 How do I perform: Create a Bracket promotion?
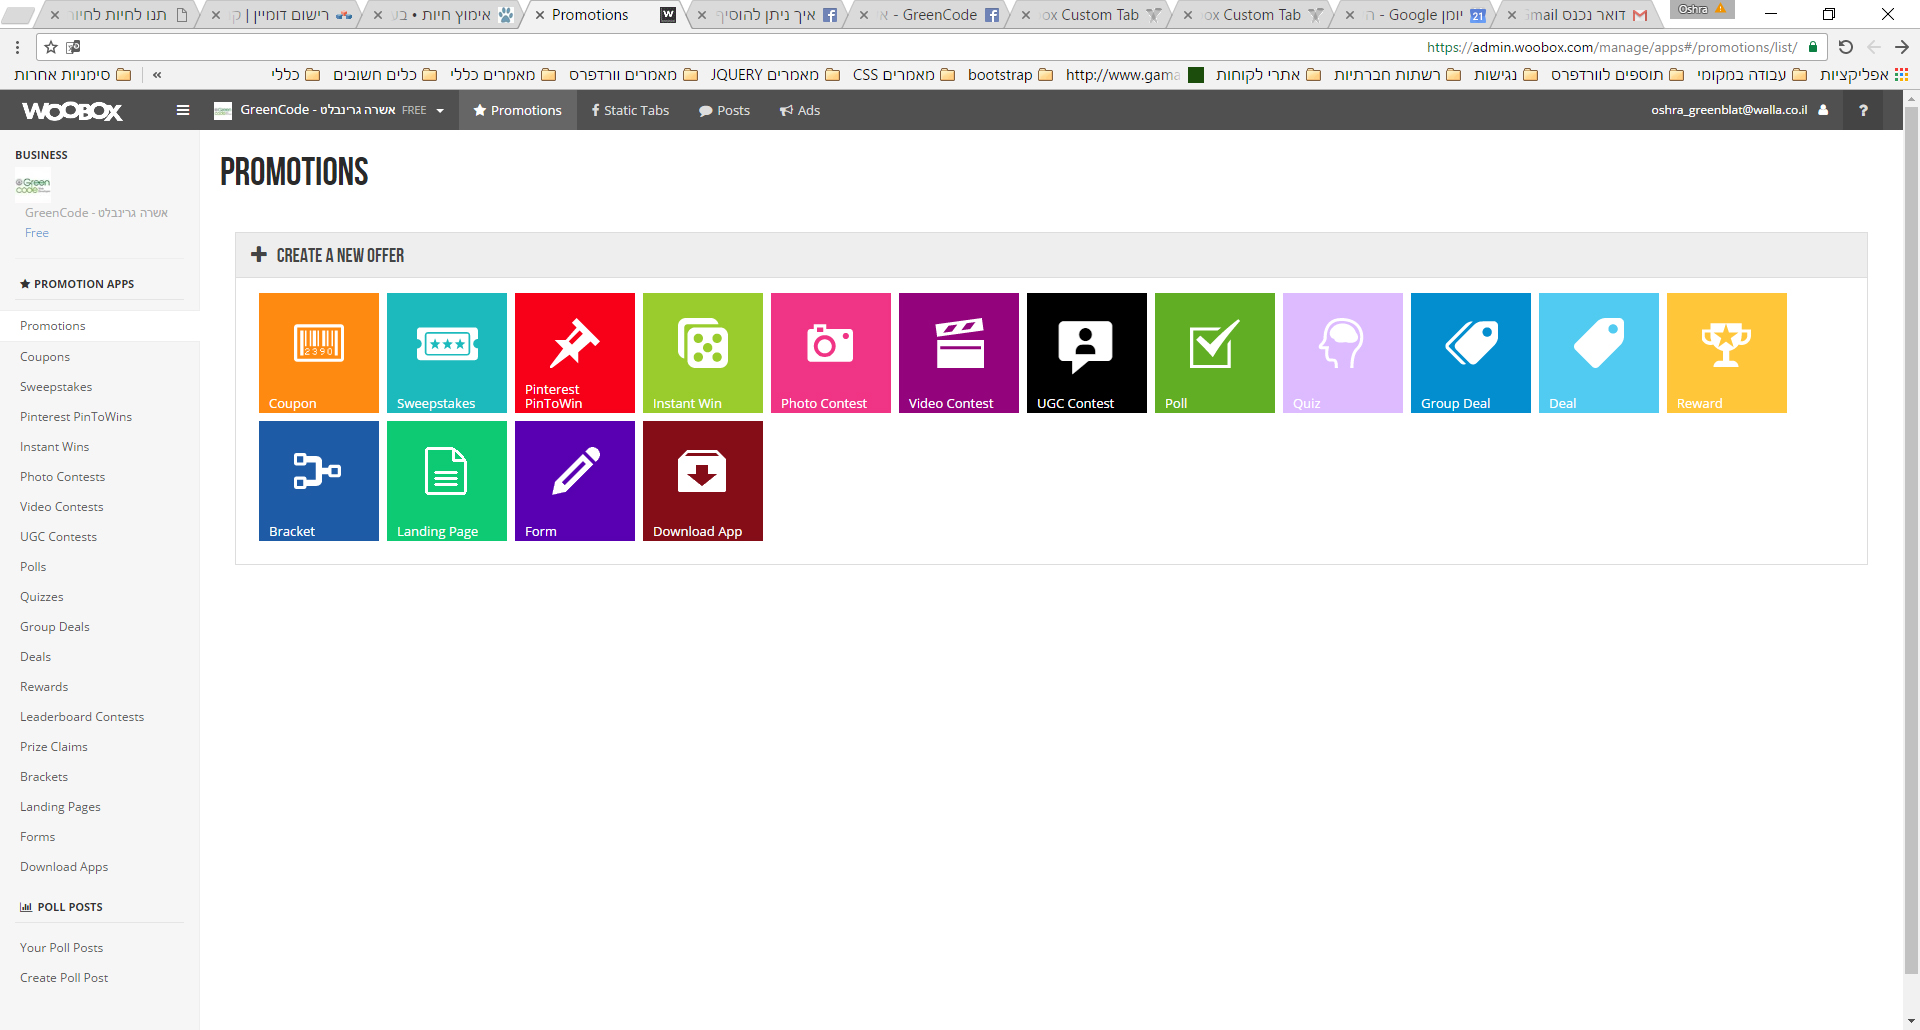[318, 480]
